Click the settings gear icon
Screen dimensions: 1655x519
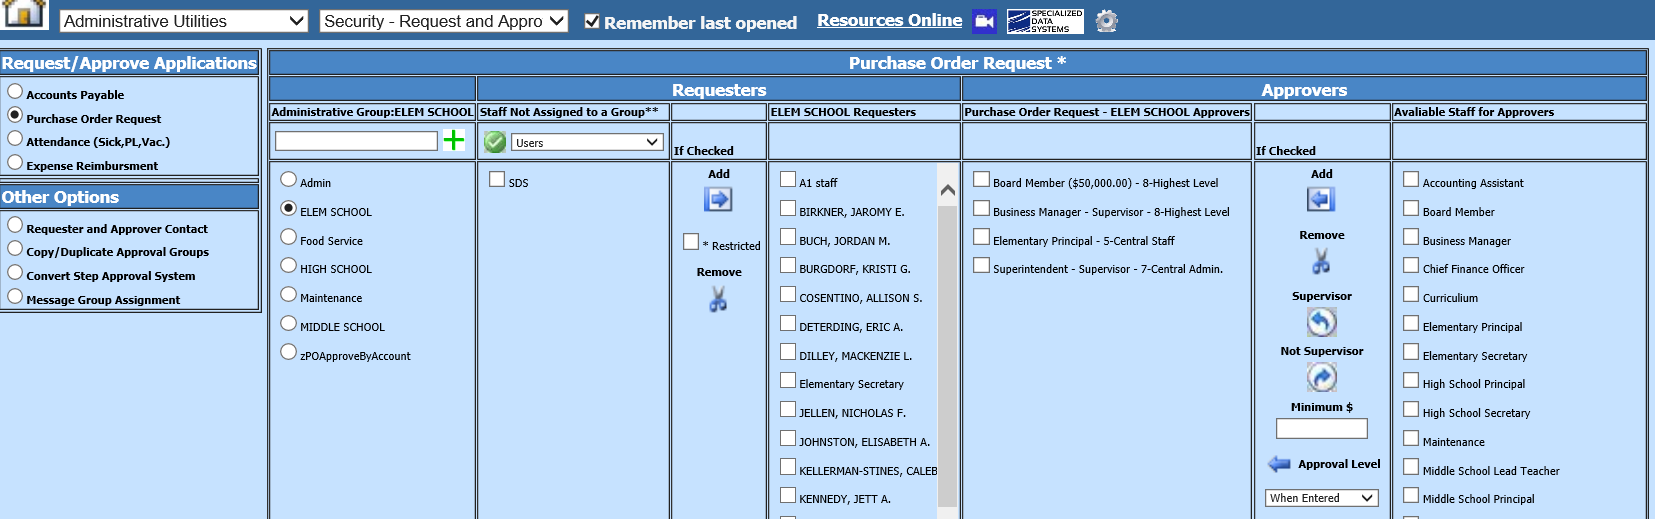[x=1106, y=21]
